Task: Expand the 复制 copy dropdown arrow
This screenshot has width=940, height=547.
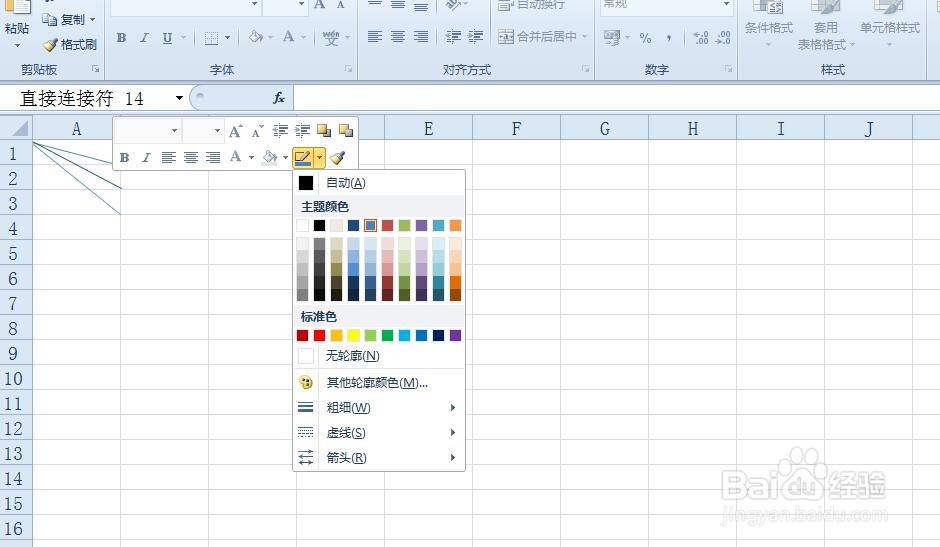Action: 93,20
